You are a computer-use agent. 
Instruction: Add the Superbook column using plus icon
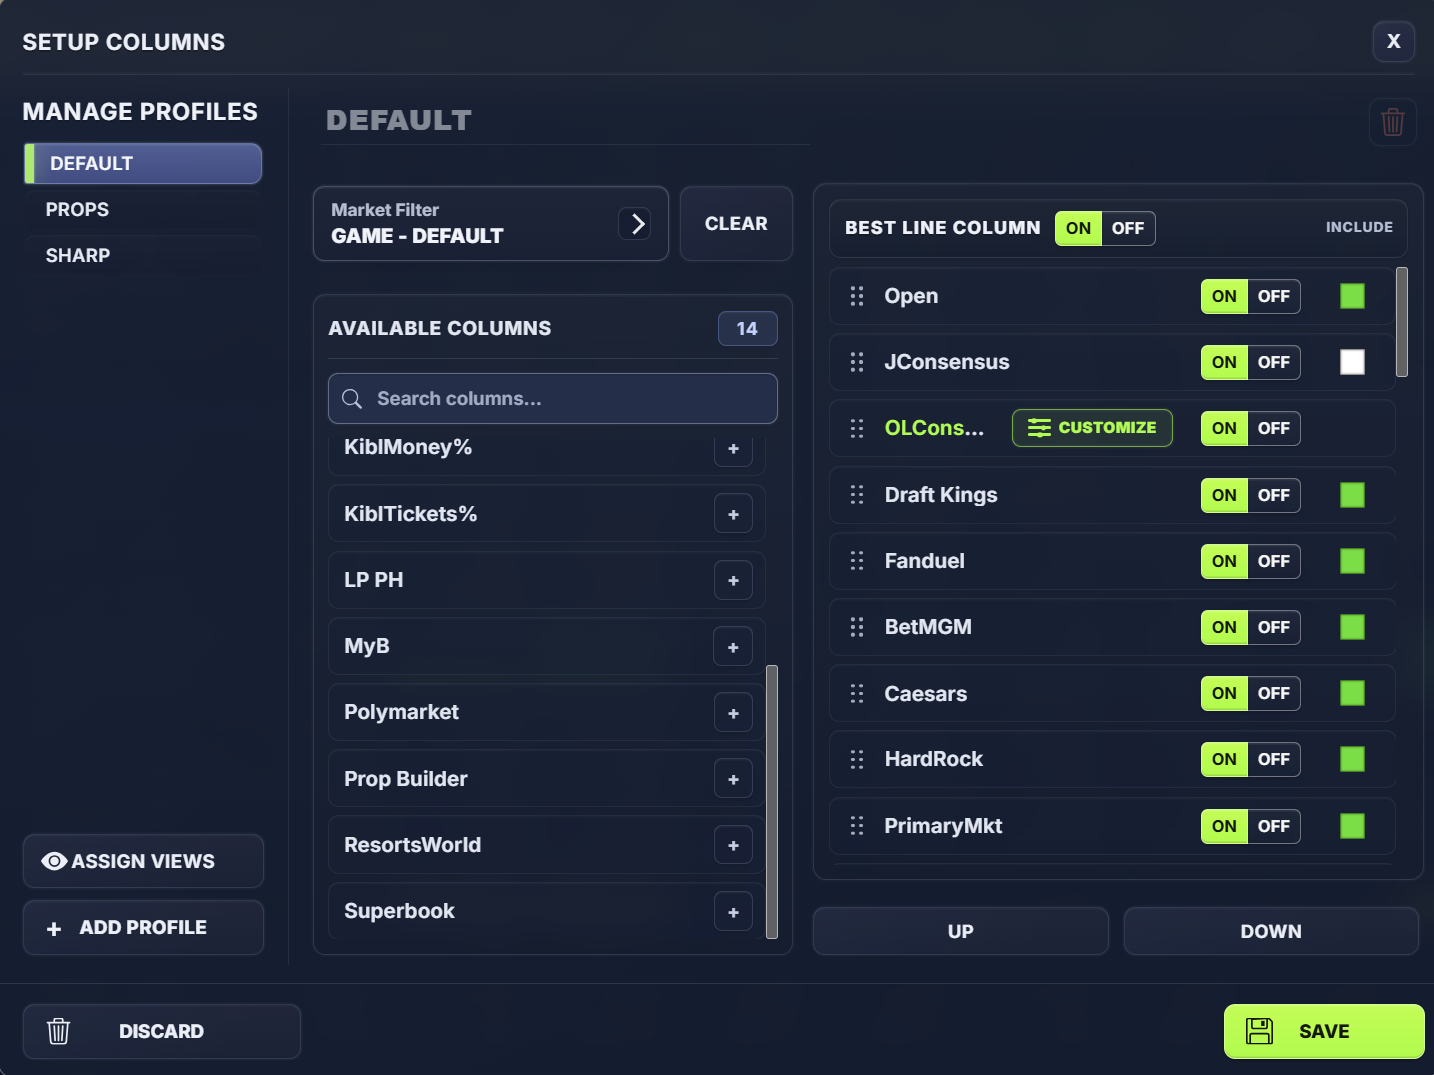(x=733, y=912)
